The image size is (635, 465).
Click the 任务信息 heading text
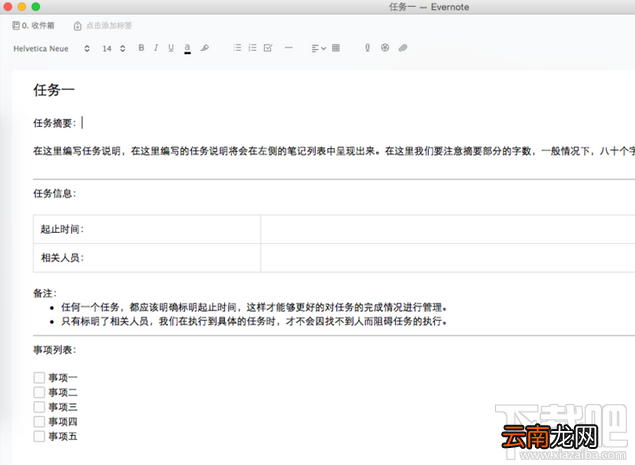pyautogui.click(x=55, y=194)
